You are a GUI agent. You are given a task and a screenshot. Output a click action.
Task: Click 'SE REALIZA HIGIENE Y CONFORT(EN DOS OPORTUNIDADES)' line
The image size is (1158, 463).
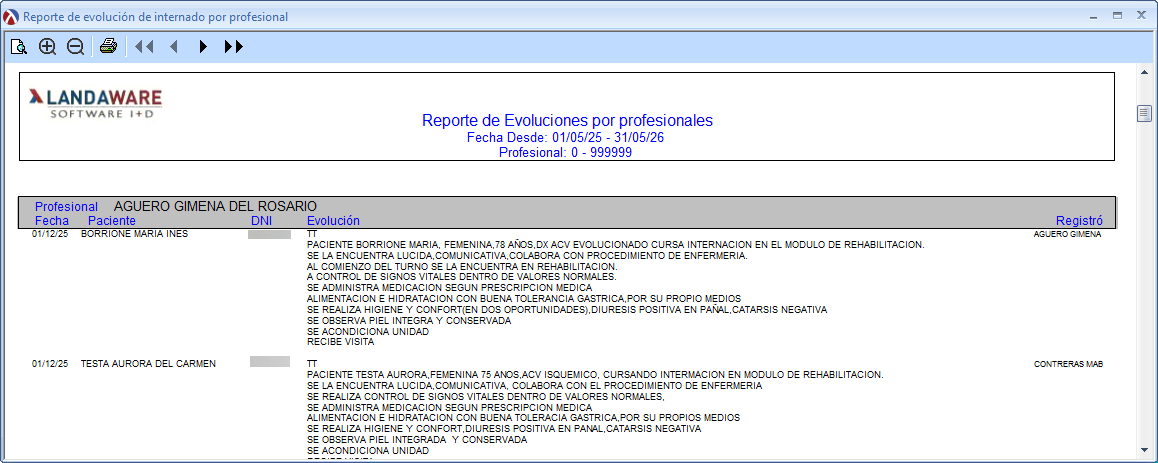click(x=566, y=309)
